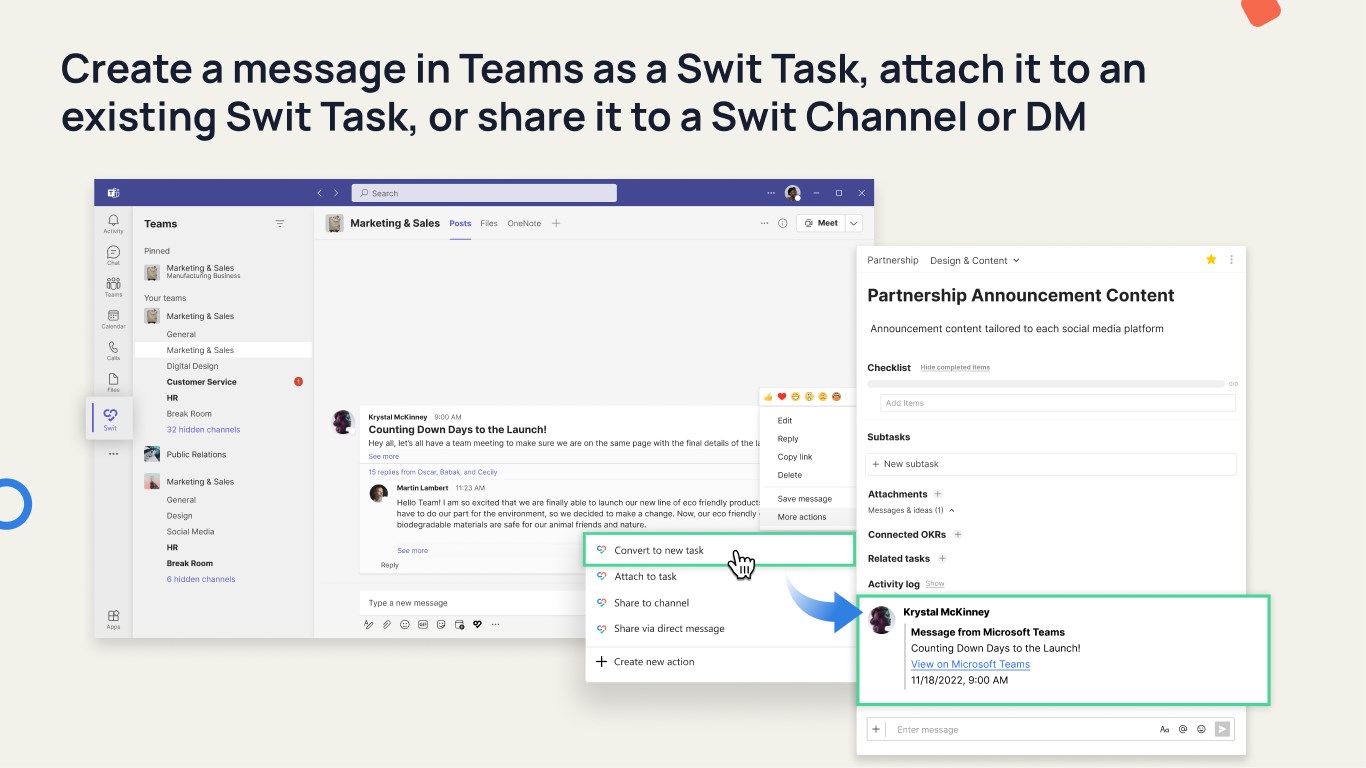Toggle the favorite star on Swit task
1366x768 pixels.
[x=1211, y=260]
